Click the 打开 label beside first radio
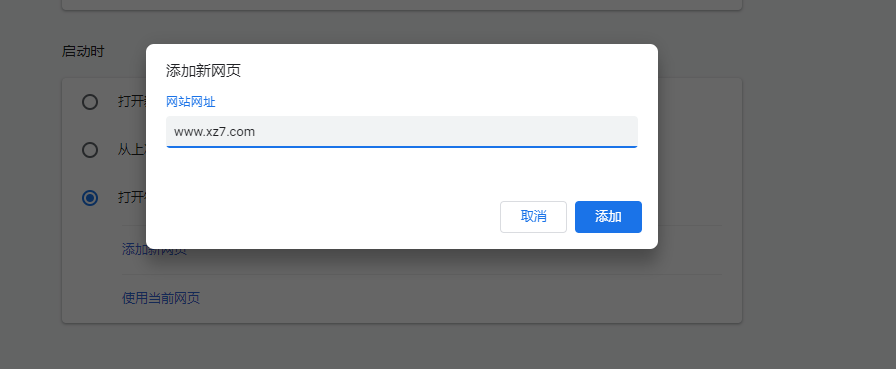The width and height of the screenshot is (896, 369). pyautogui.click(x=131, y=102)
